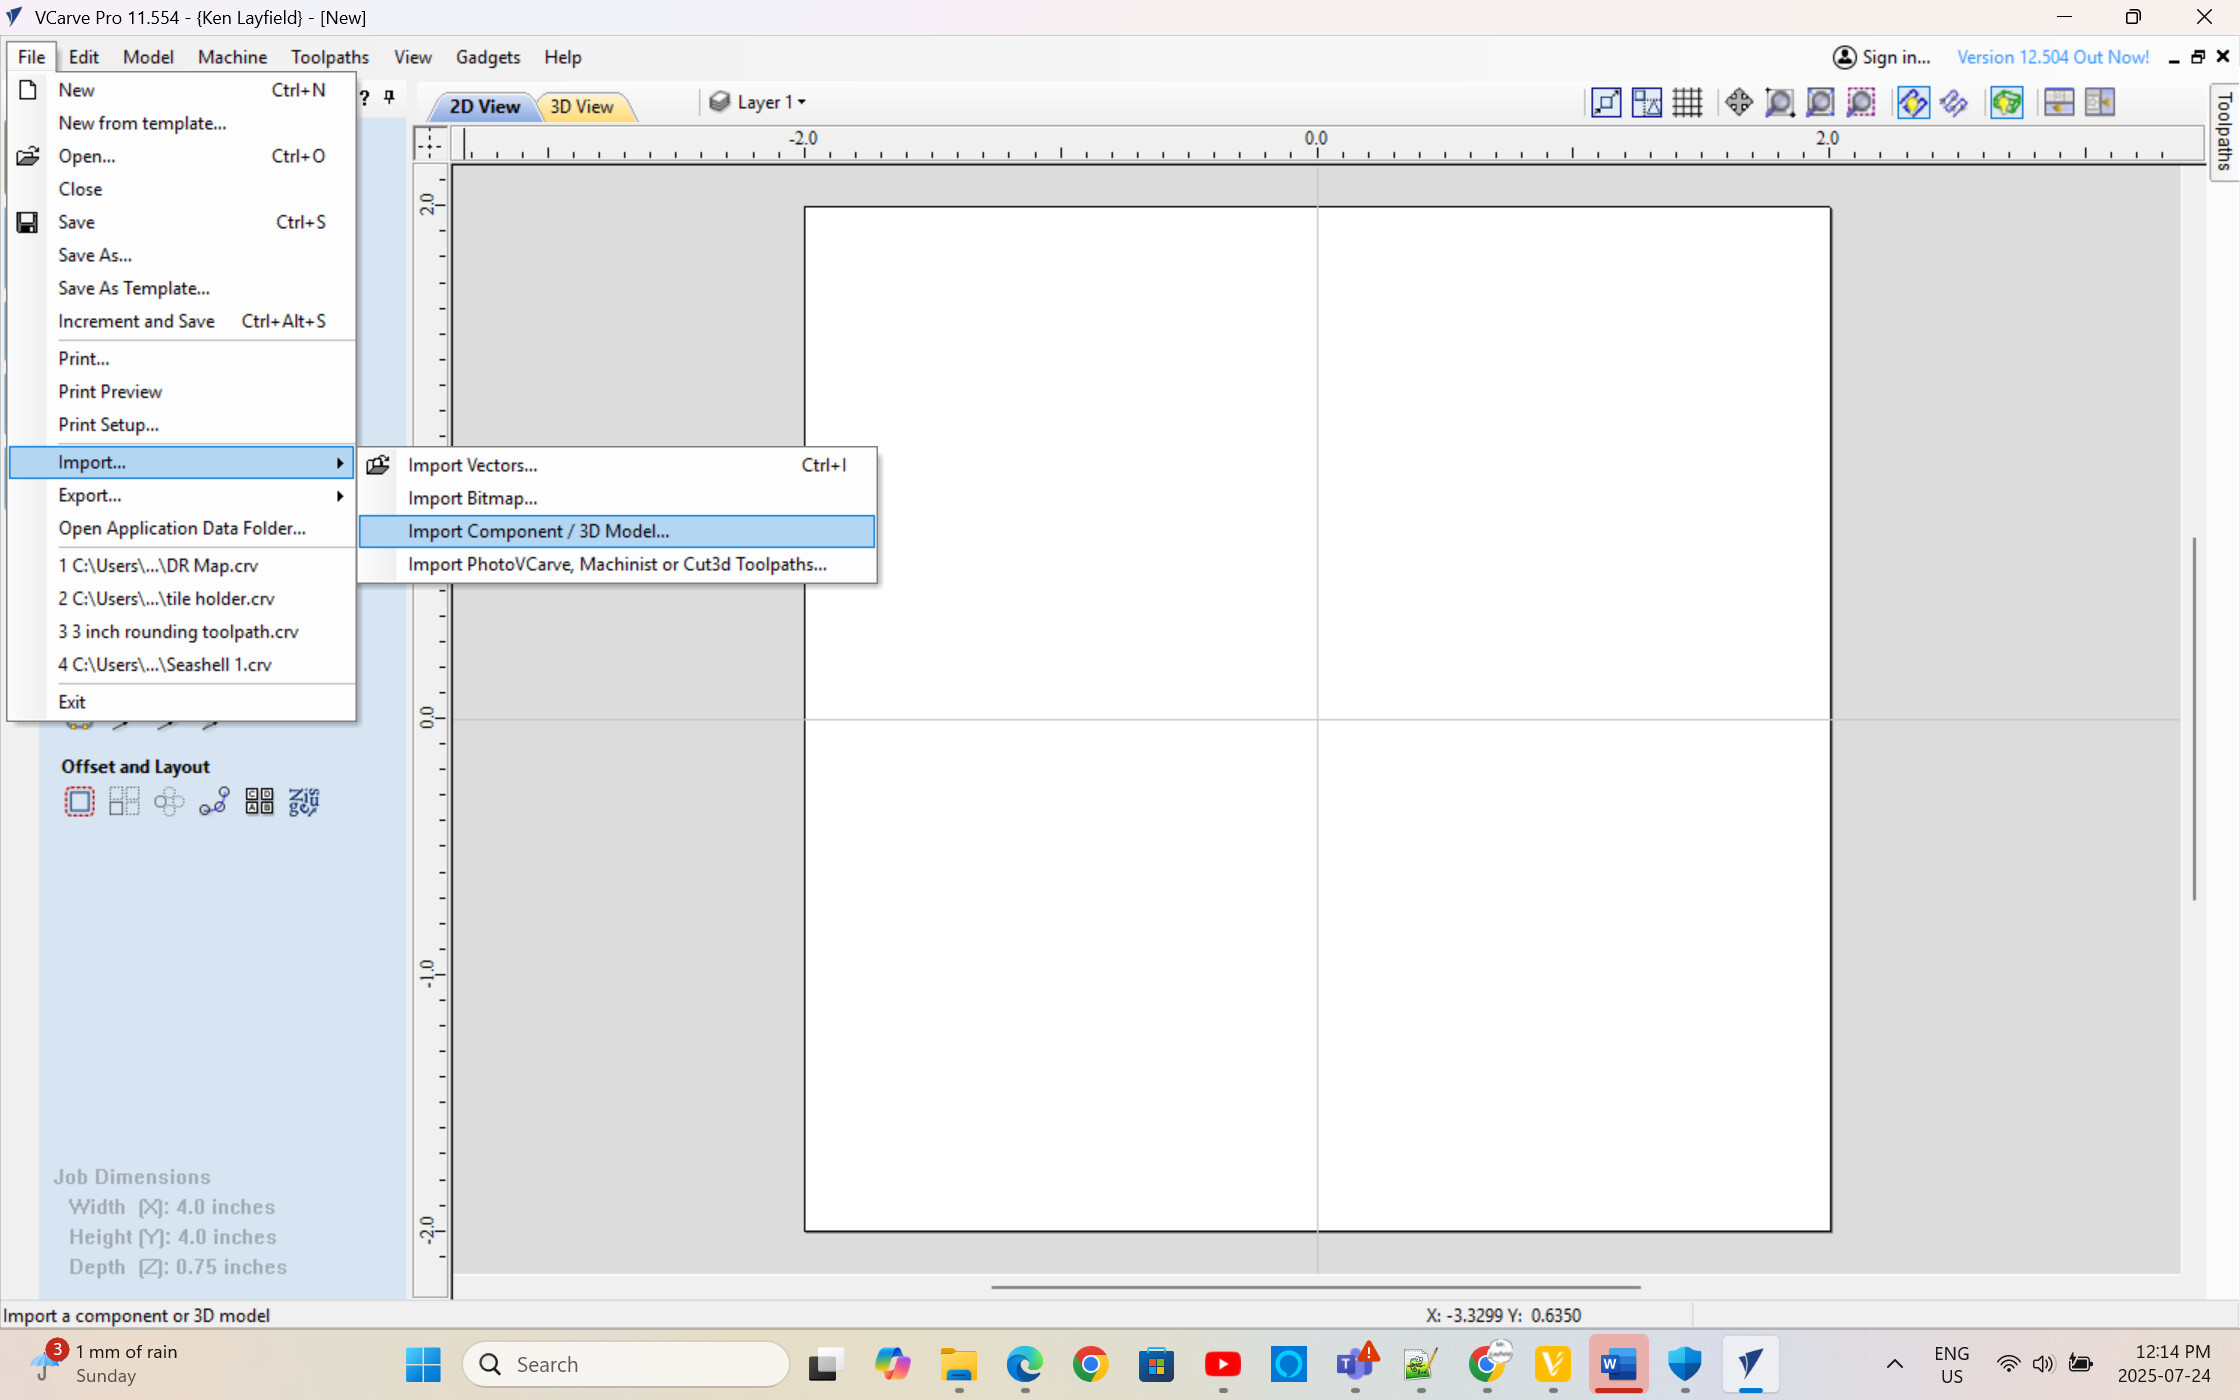
Task: Open the Help menu
Action: [x=563, y=57]
